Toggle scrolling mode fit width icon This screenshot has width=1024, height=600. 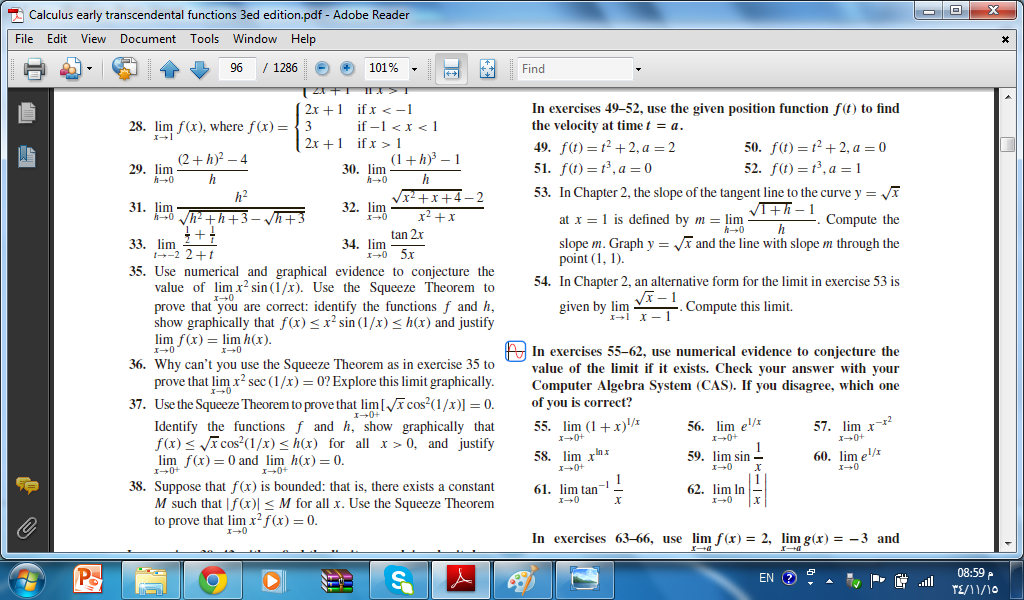(451, 69)
